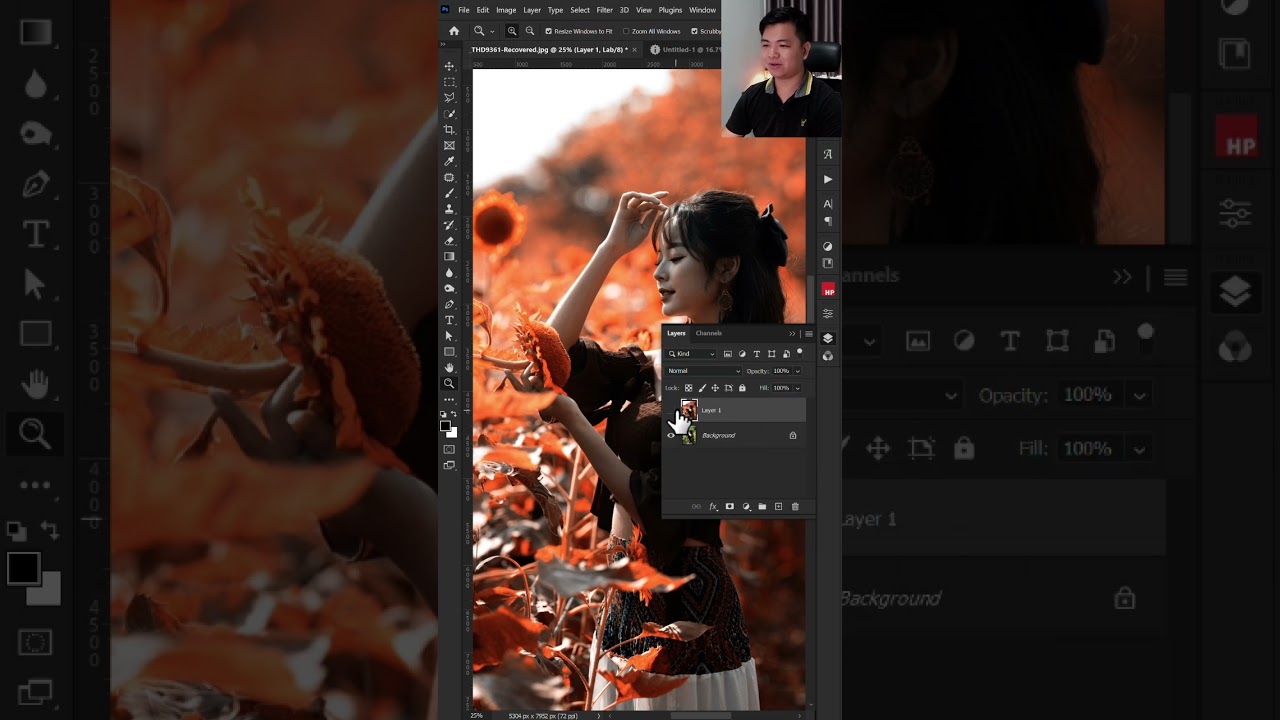Open the Image menu

(506, 10)
